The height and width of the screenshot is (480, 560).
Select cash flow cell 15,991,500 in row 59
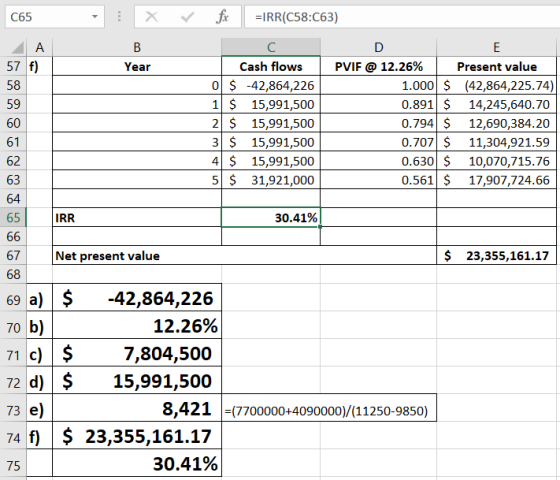(271, 104)
